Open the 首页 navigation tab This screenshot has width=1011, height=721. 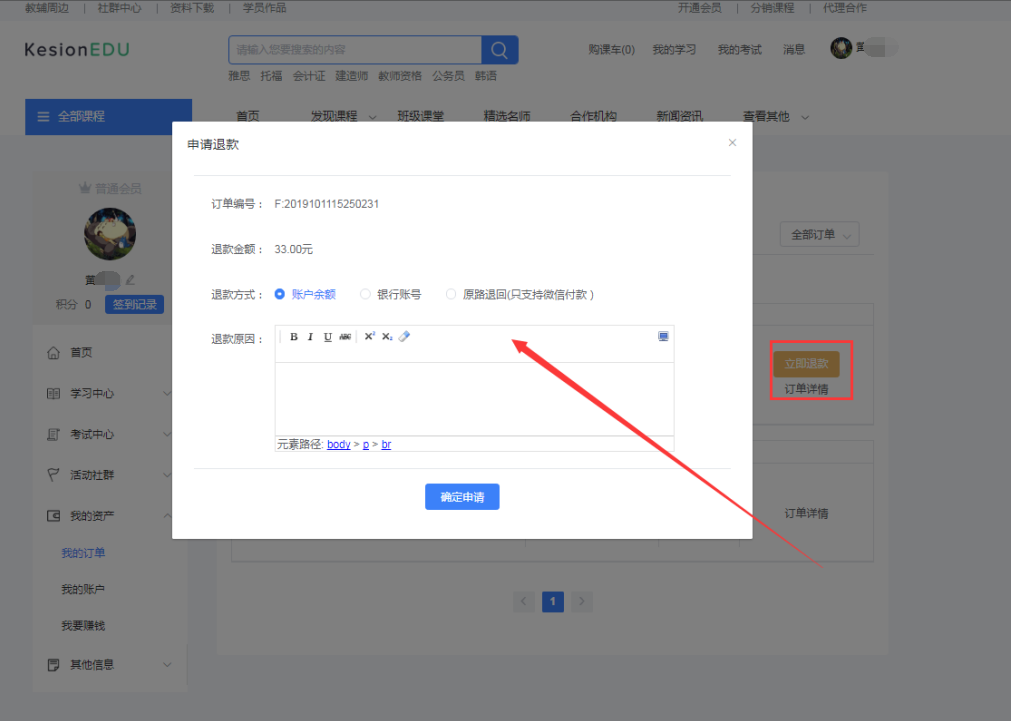tap(247, 116)
